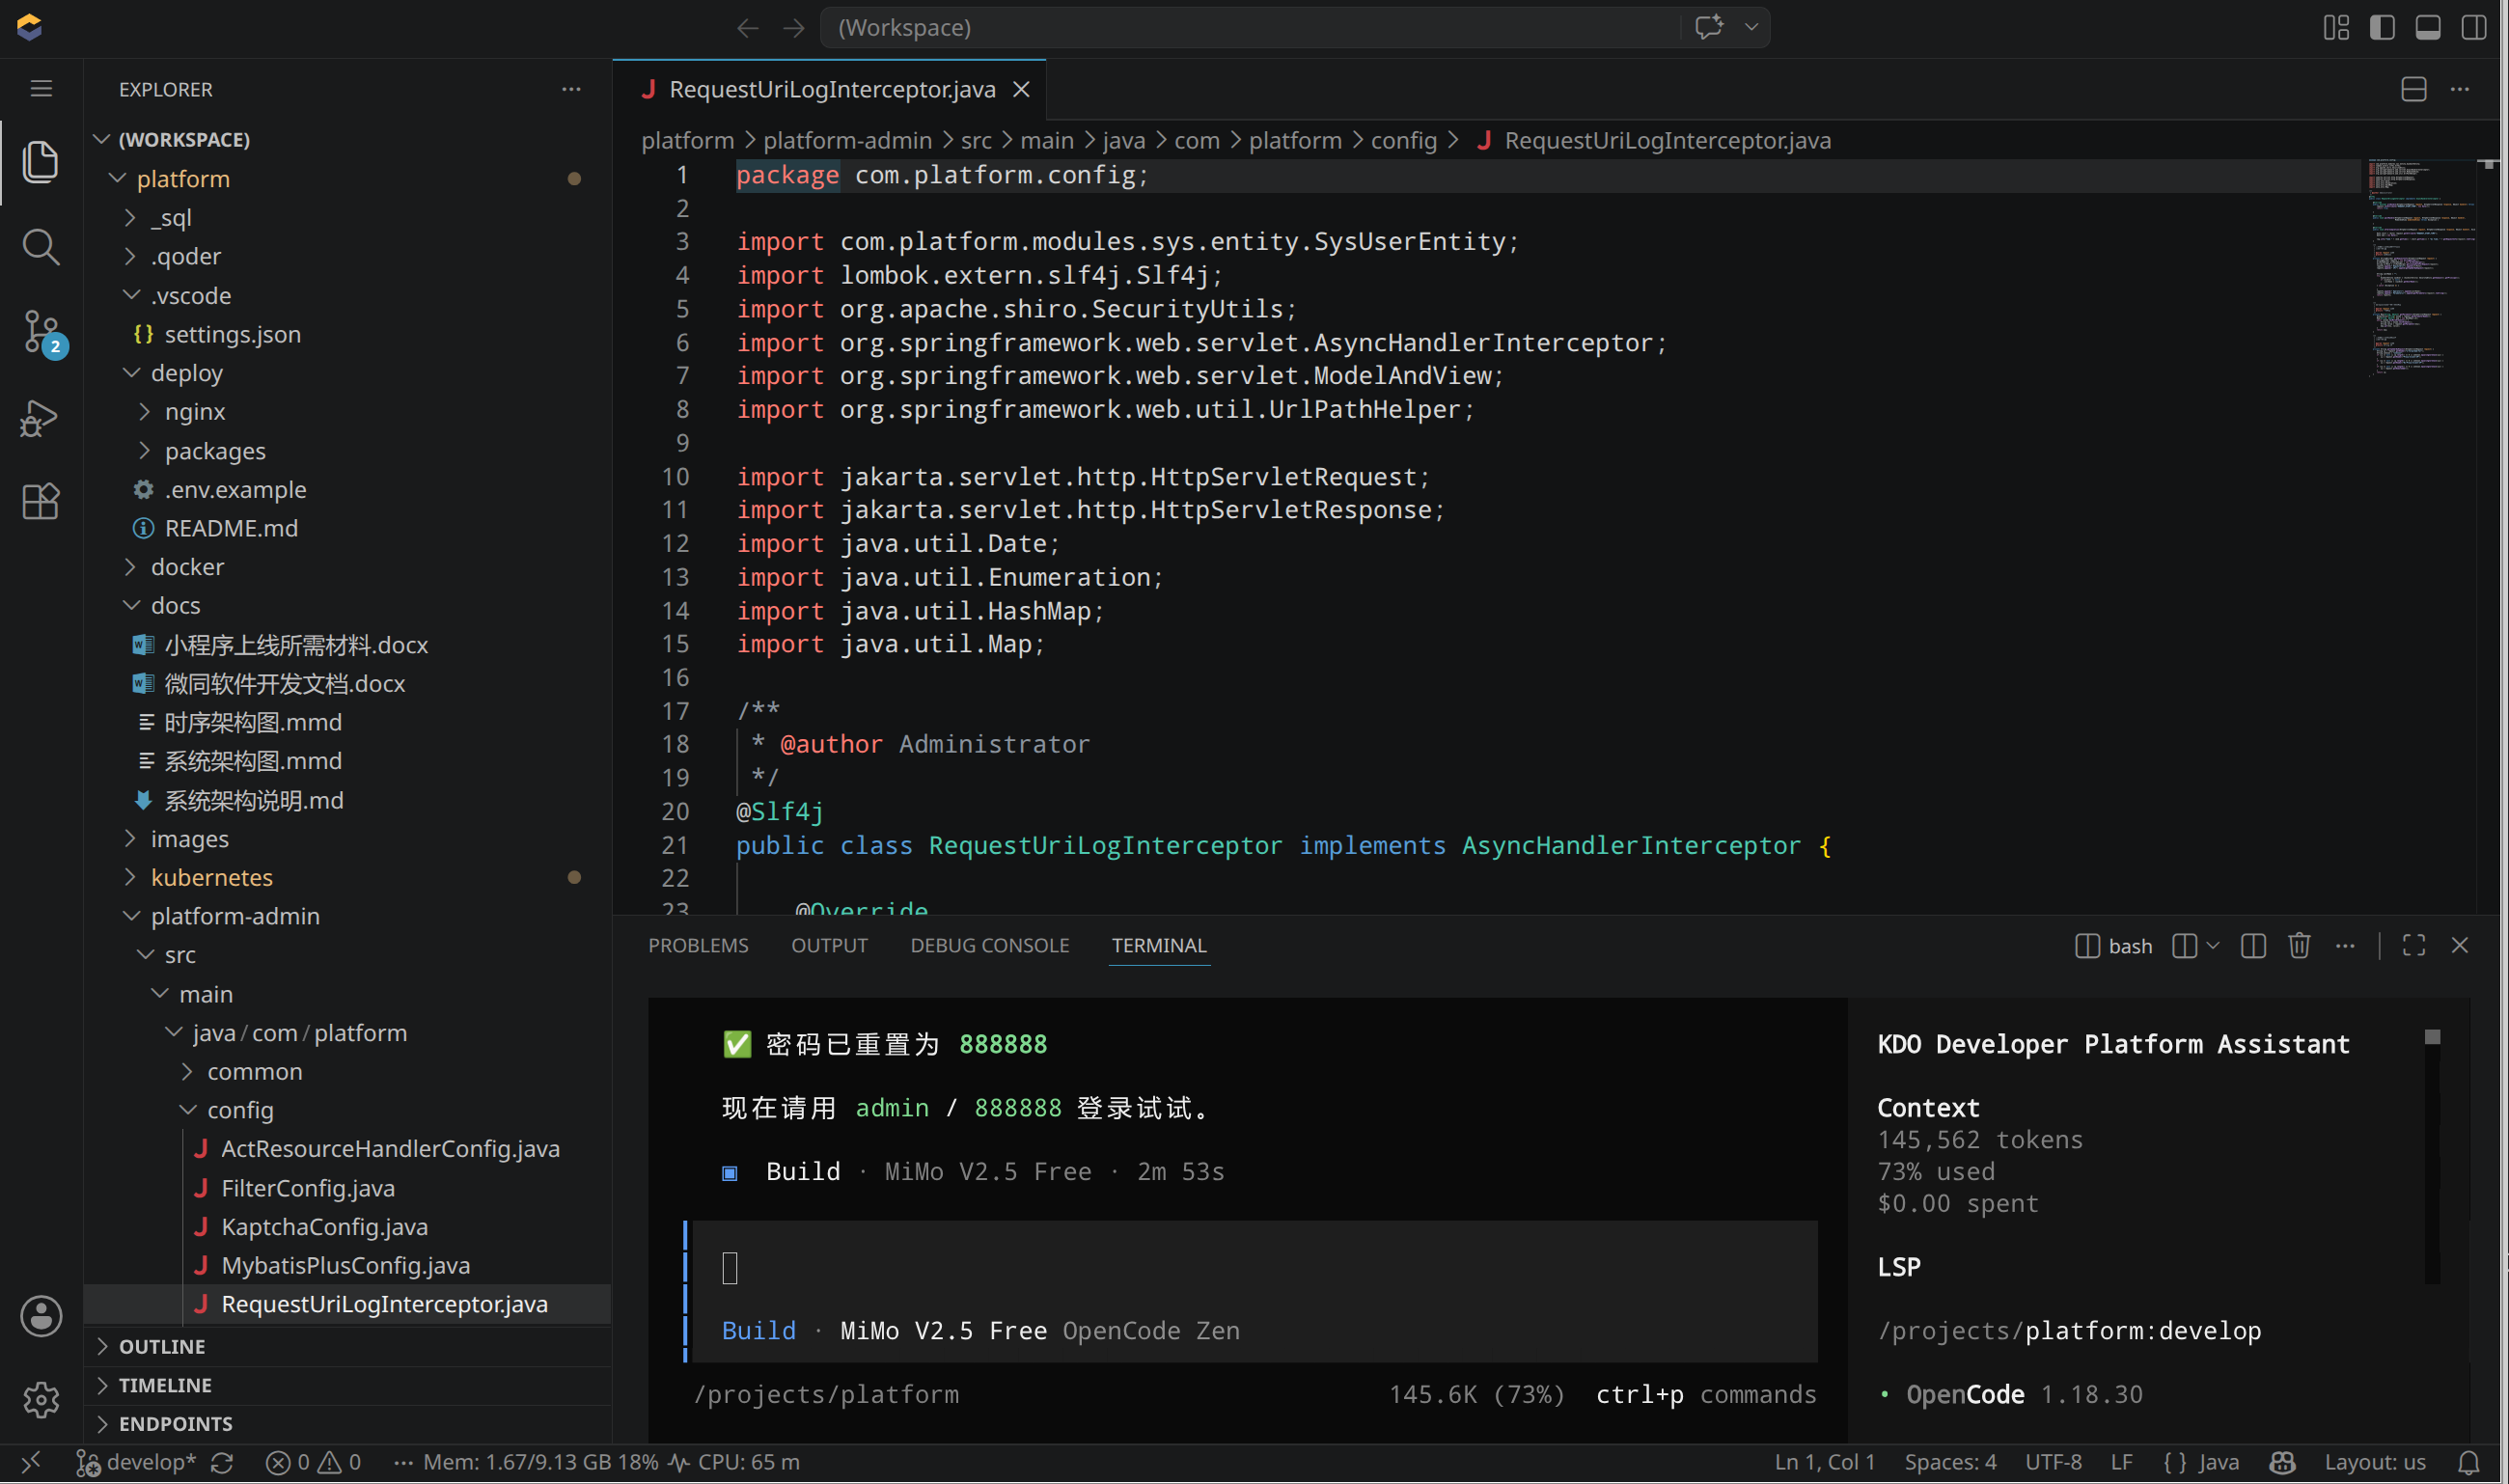Collapse the .vscode folder
Screen dimensions: 2509x1484
click(x=347, y=295)
